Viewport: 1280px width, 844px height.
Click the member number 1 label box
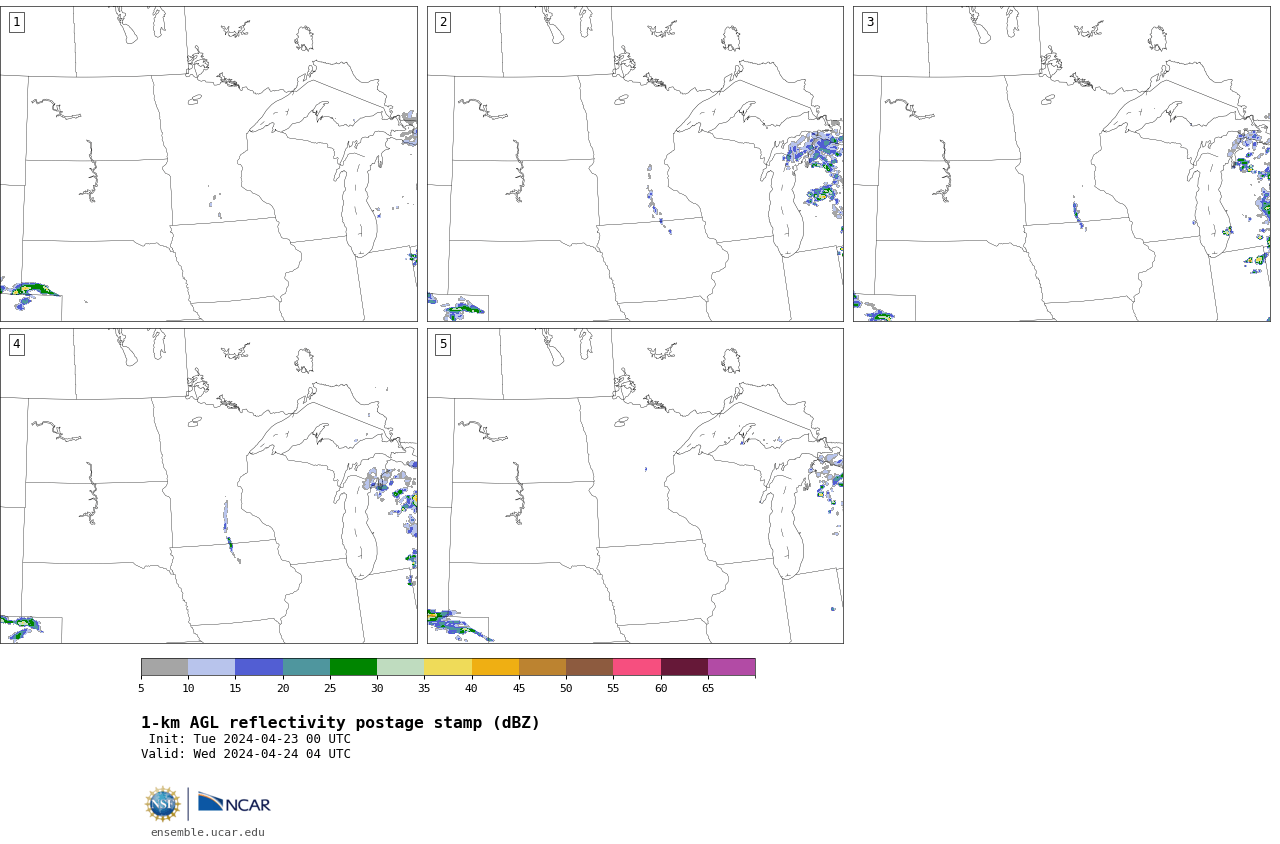16,22
